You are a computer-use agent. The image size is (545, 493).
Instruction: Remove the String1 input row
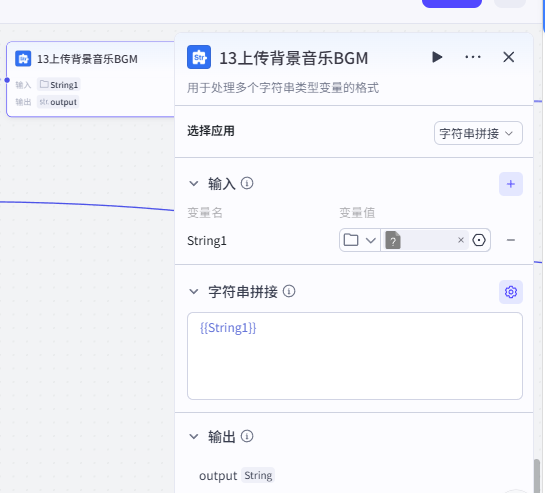pos(511,240)
